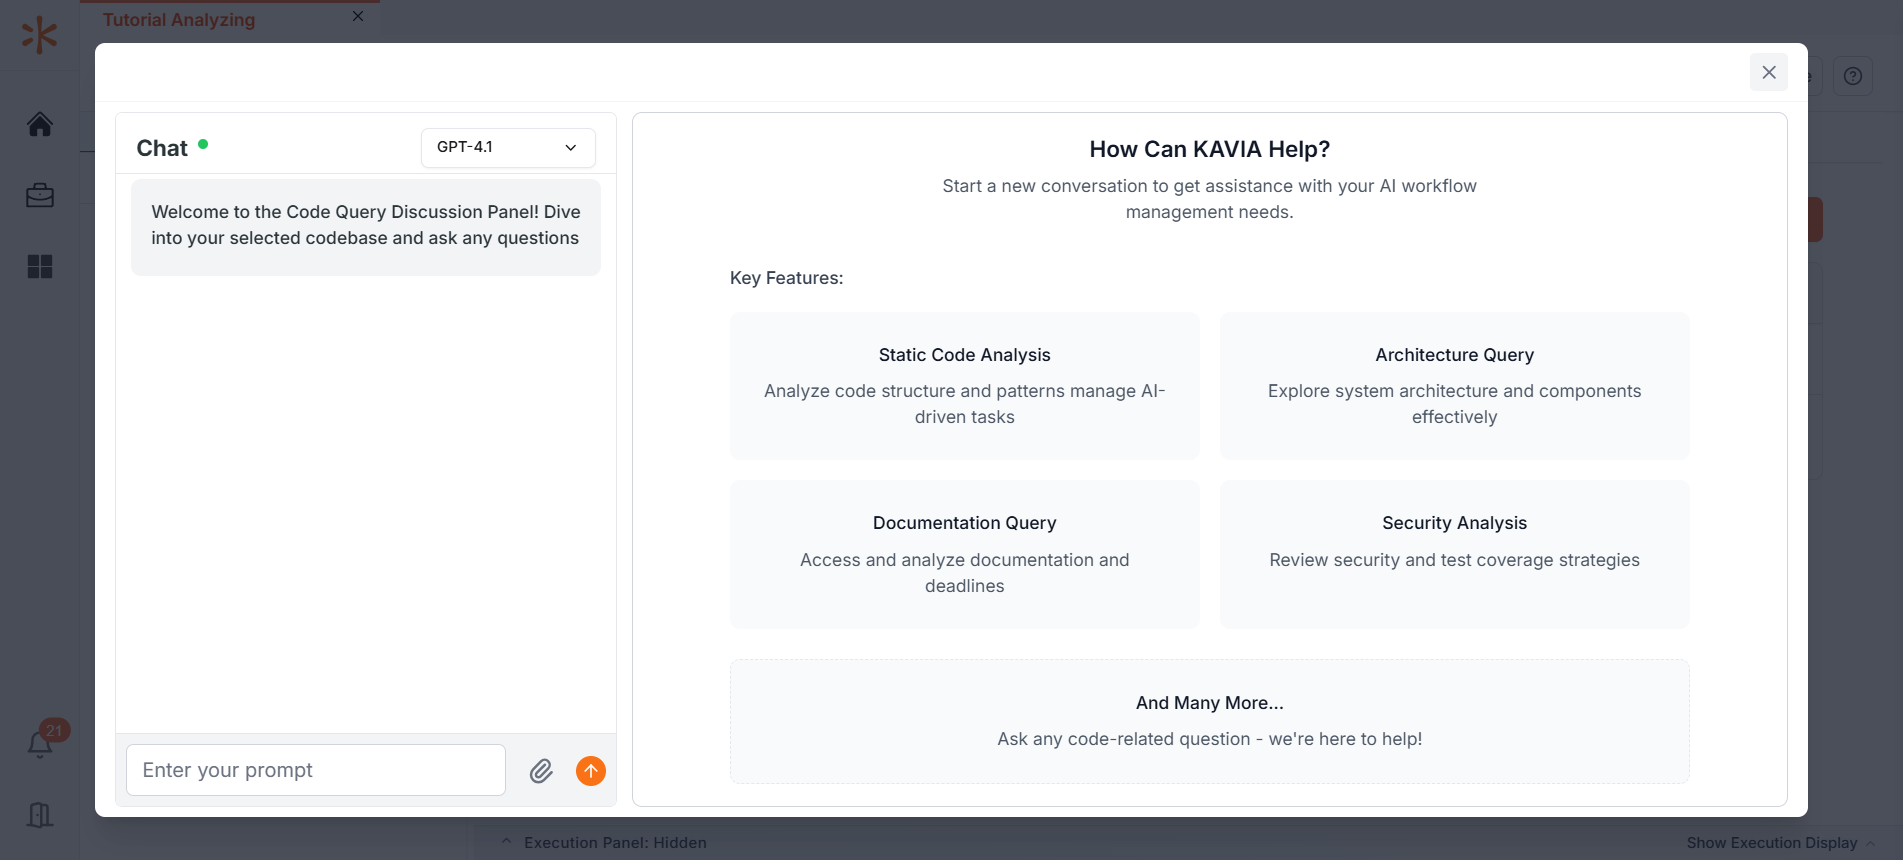Switch to Tutorial Analyzing tab
The image size is (1903, 860).
[179, 19]
